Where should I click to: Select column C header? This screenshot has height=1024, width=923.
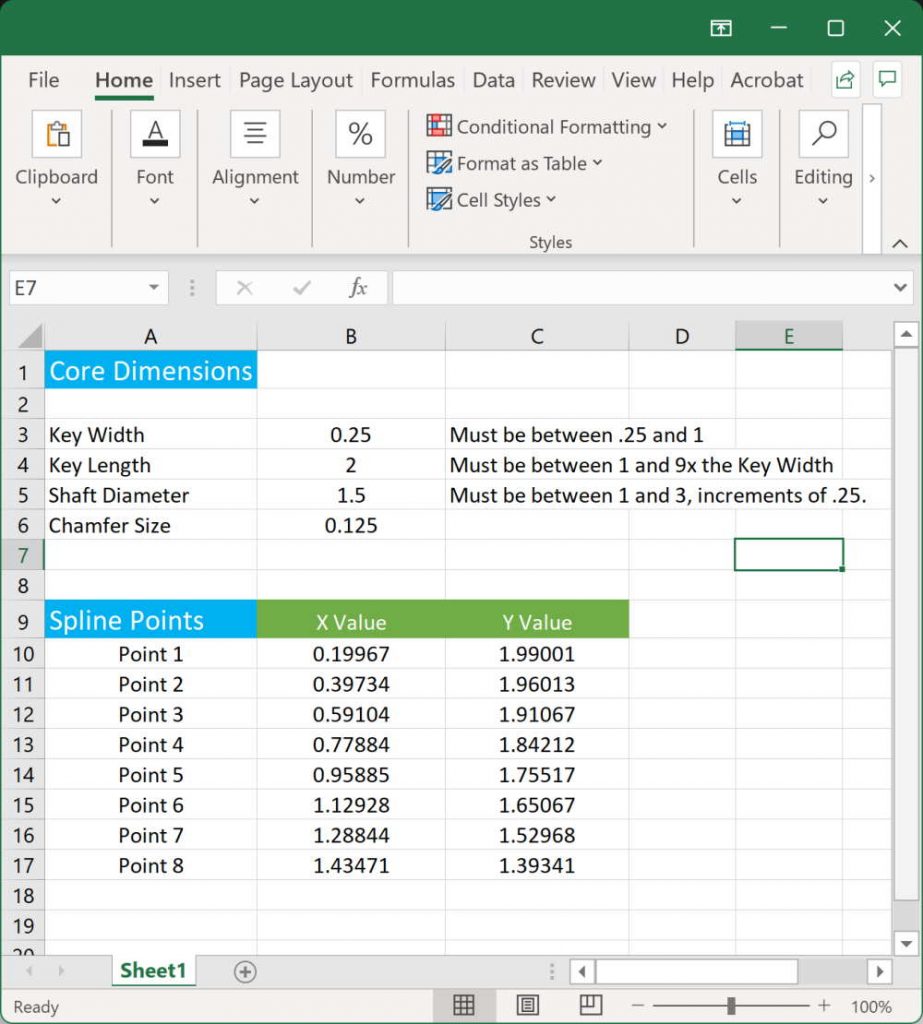click(537, 336)
